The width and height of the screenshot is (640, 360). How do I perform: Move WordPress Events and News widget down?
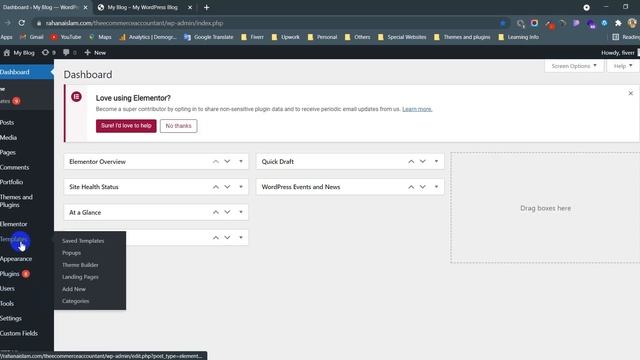tap(423, 187)
